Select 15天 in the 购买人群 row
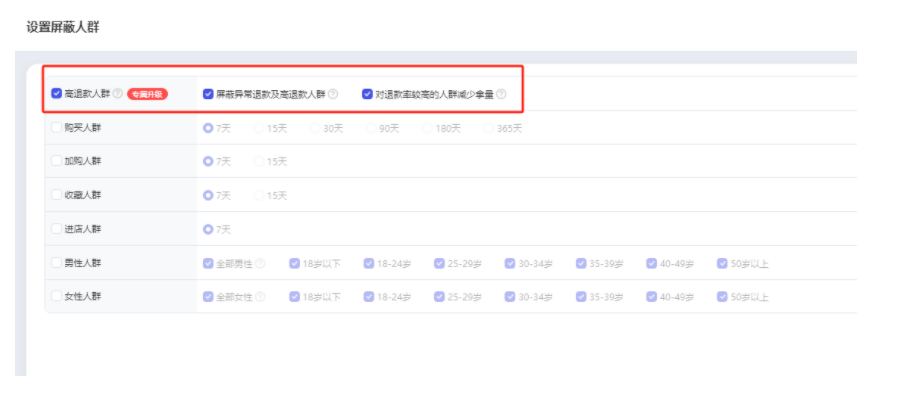This screenshot has width=909, height=393. [259, 128]
